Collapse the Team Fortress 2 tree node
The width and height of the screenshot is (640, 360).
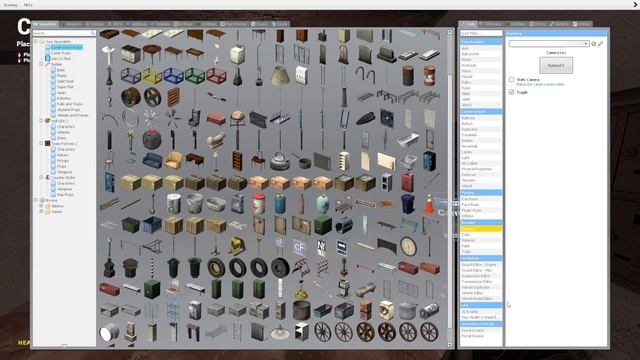(41, 144)
